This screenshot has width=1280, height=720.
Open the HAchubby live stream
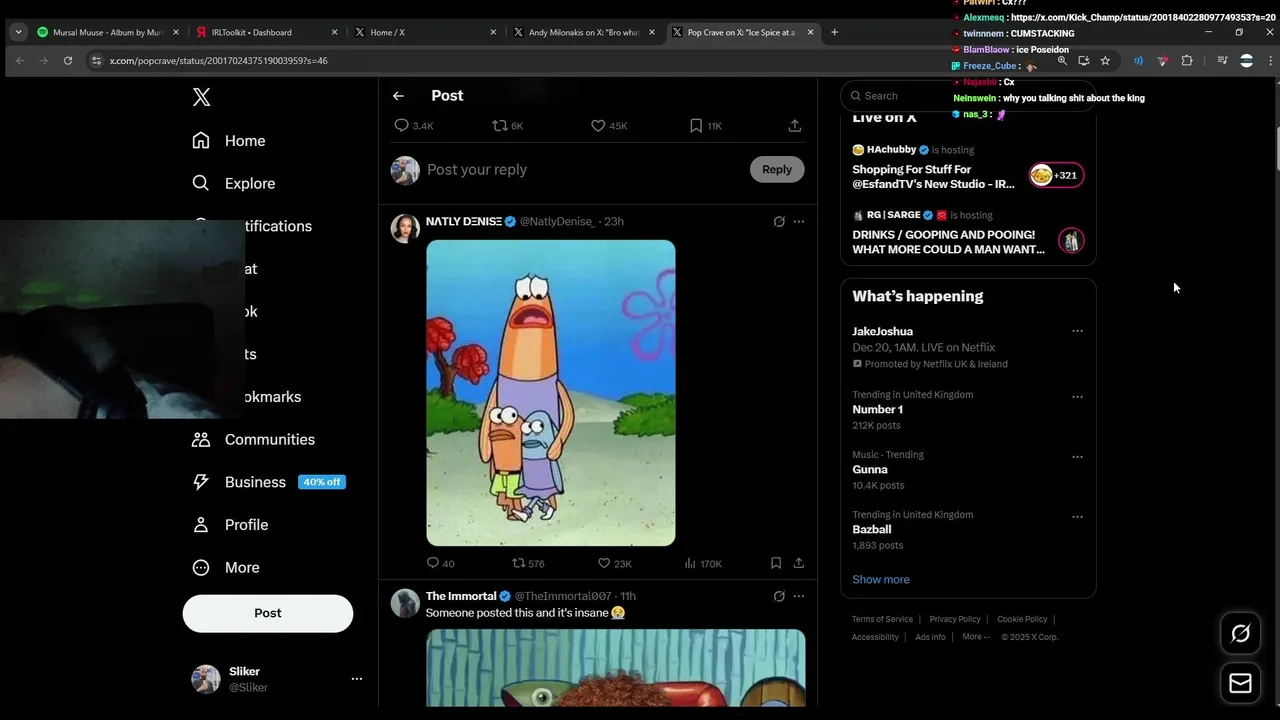tap(968, 167)
